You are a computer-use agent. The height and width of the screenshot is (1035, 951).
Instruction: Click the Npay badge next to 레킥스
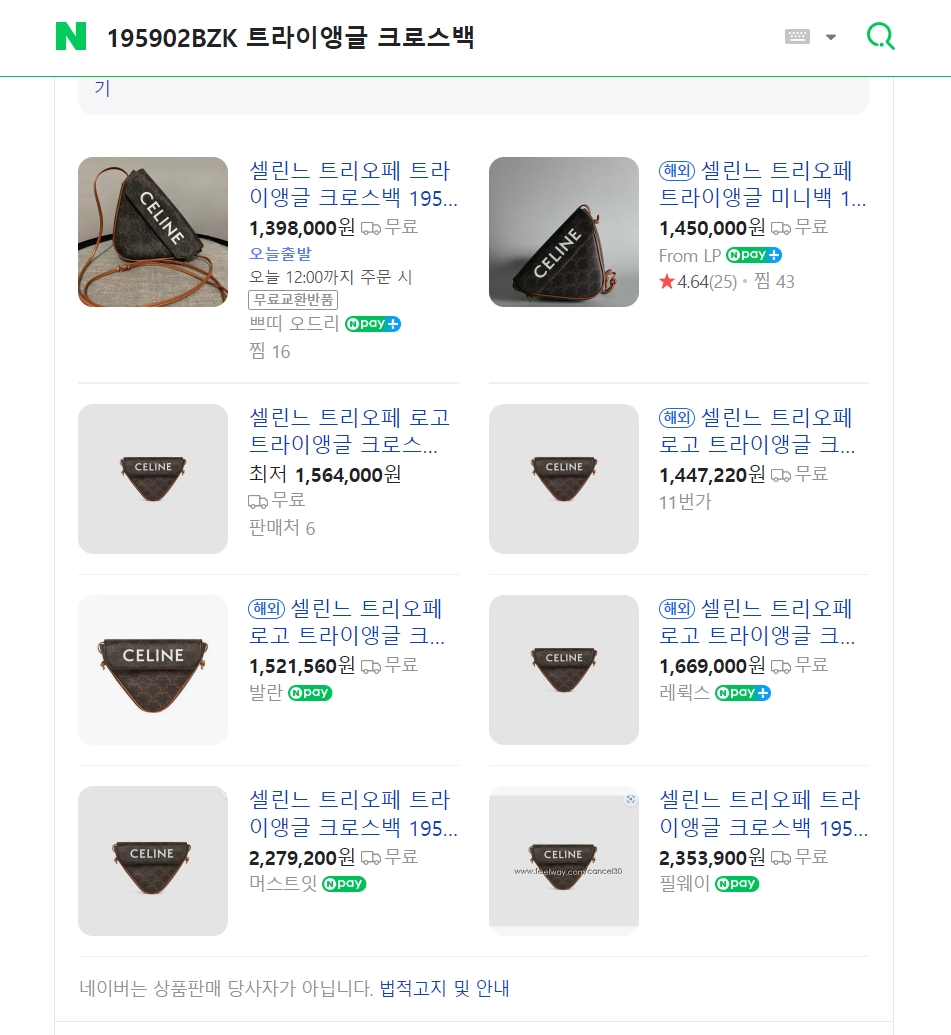pyautogui.click(x=742, y=693)
